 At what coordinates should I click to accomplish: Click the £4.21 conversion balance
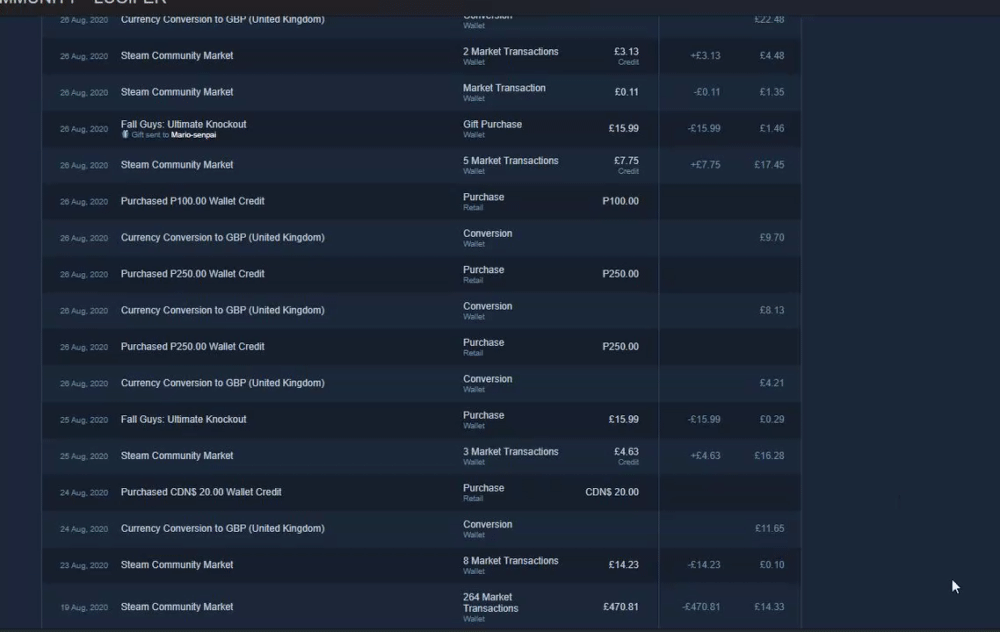click(x=772, y=383)
